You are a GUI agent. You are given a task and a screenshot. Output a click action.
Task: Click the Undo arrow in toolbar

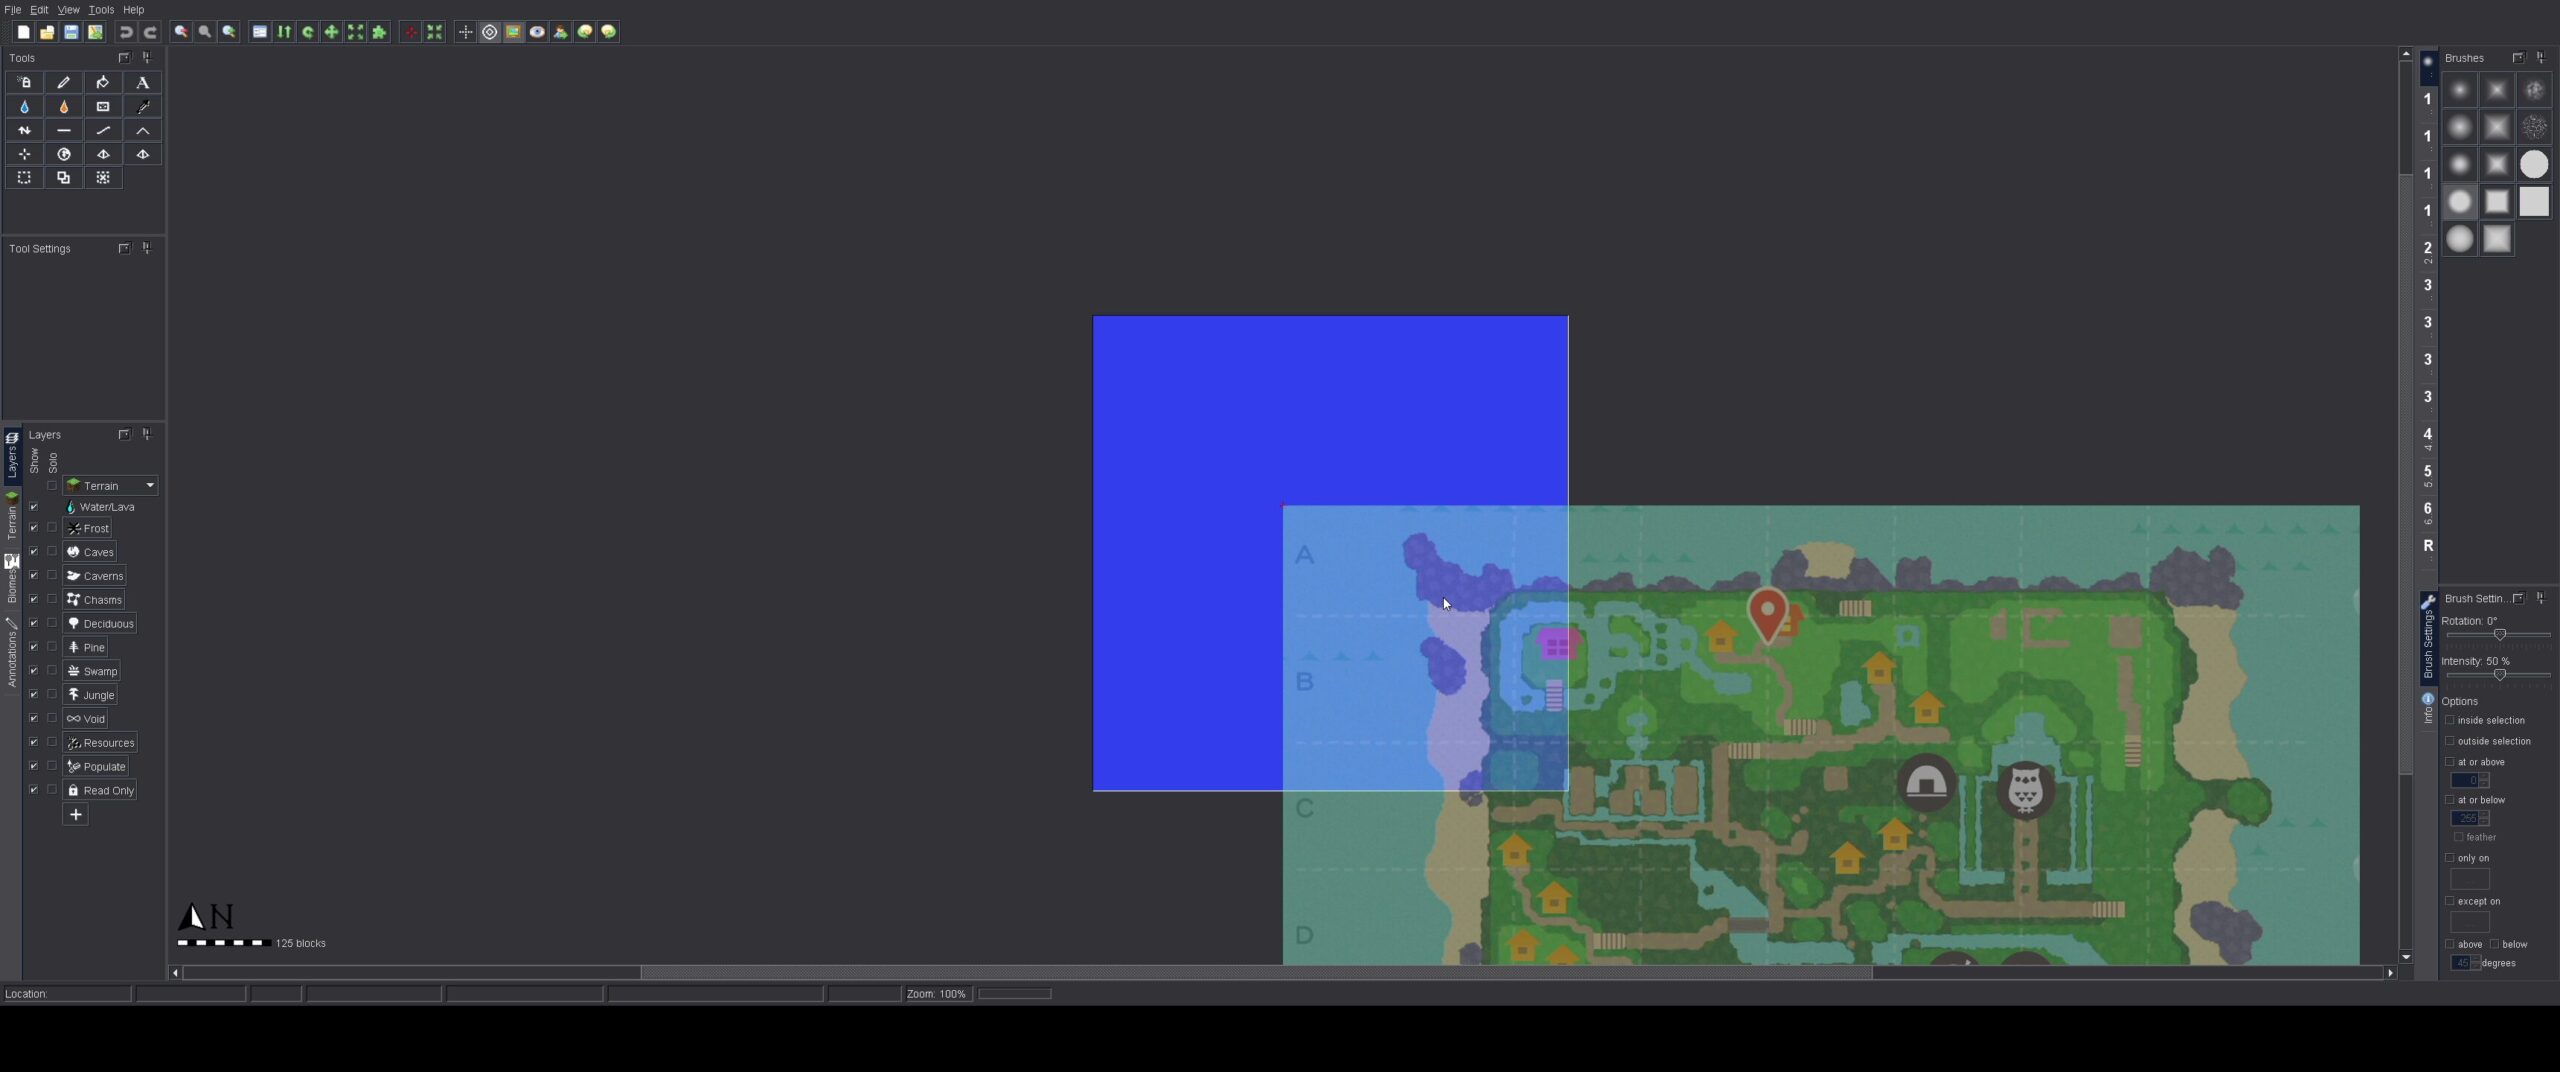pyautogui.click(x=126, y=32)
